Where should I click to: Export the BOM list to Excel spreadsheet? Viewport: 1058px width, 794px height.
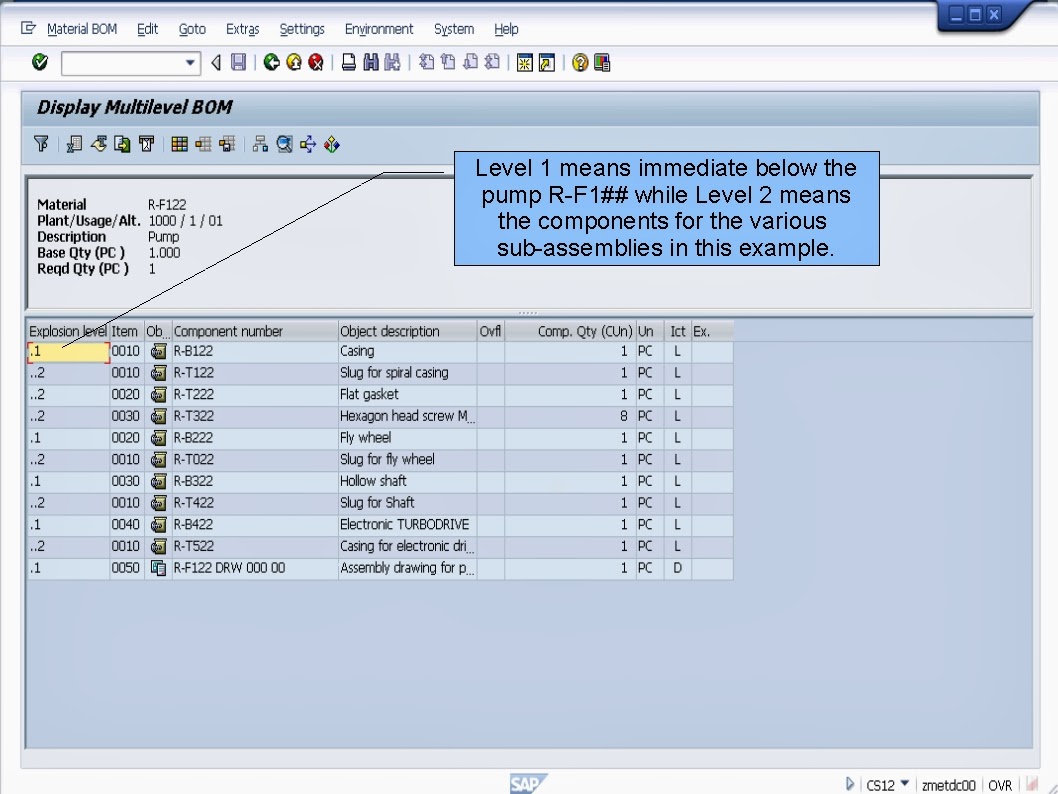coord(74,143)
